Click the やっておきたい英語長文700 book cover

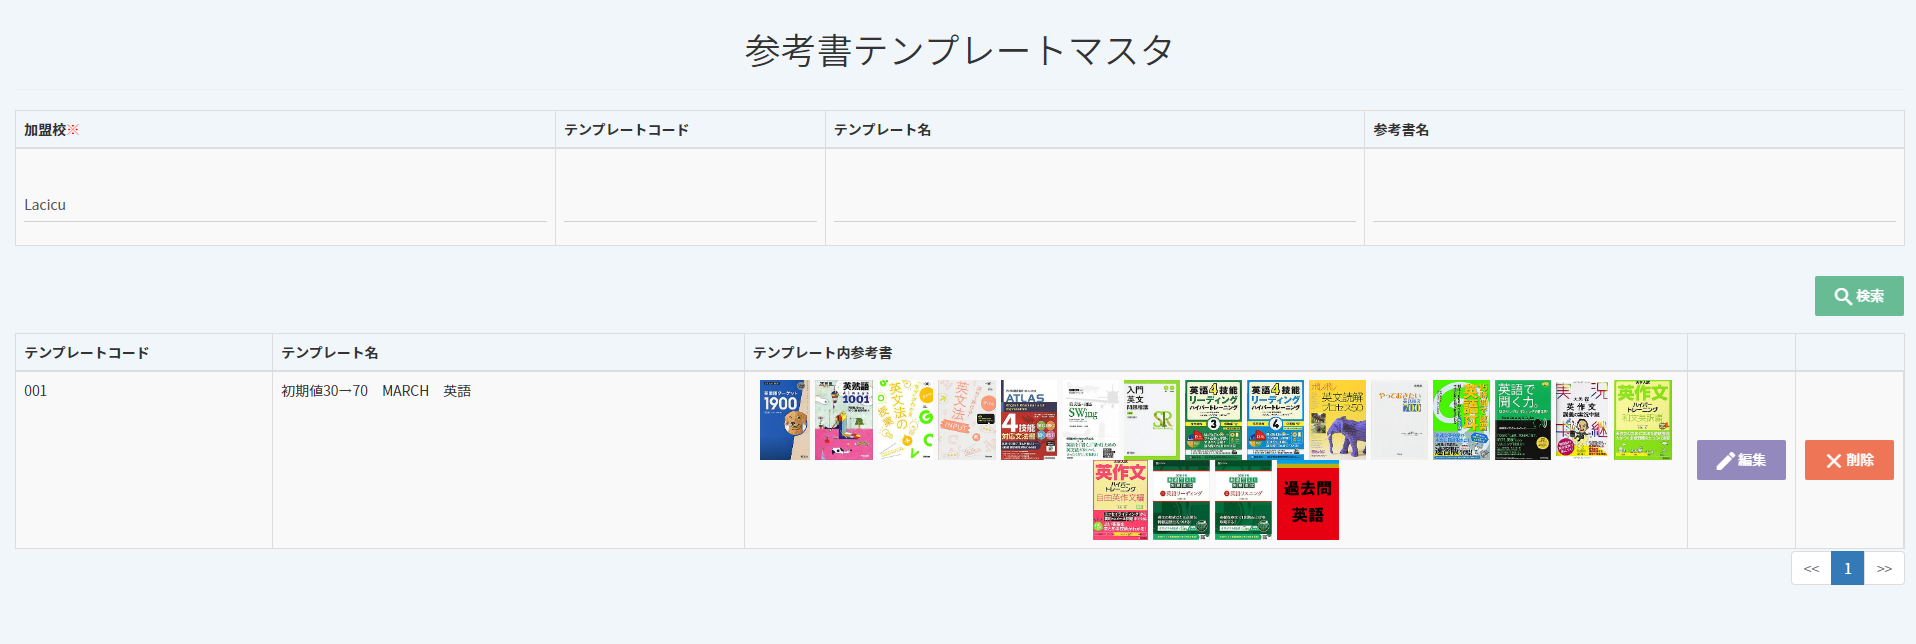[x=1399, y=420]
